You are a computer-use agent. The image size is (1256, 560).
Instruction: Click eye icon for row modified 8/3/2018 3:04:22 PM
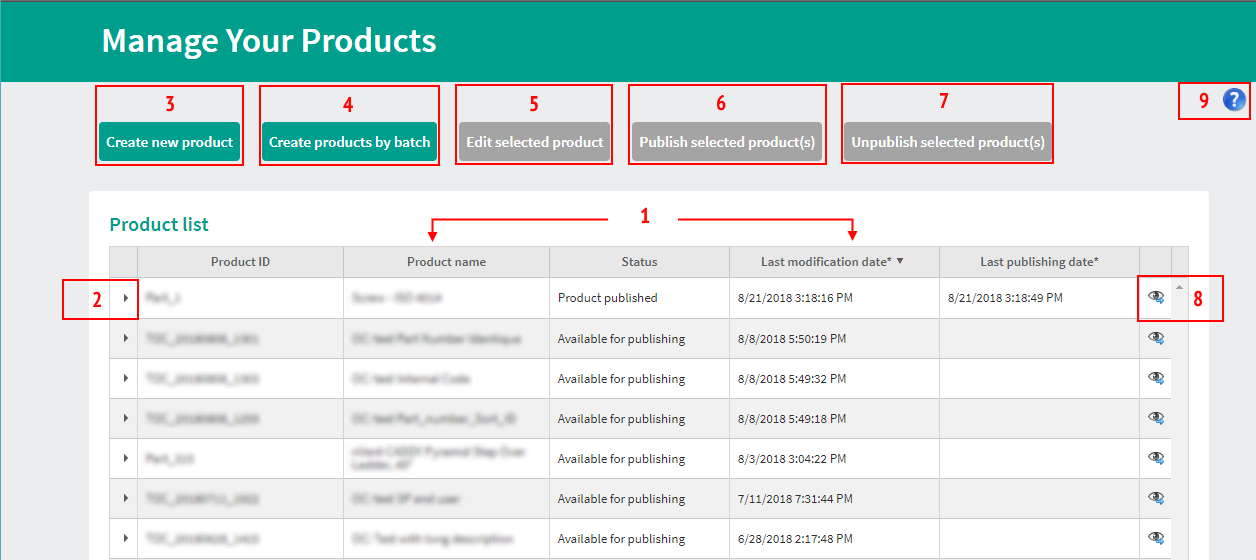[x=1156, y=458]
